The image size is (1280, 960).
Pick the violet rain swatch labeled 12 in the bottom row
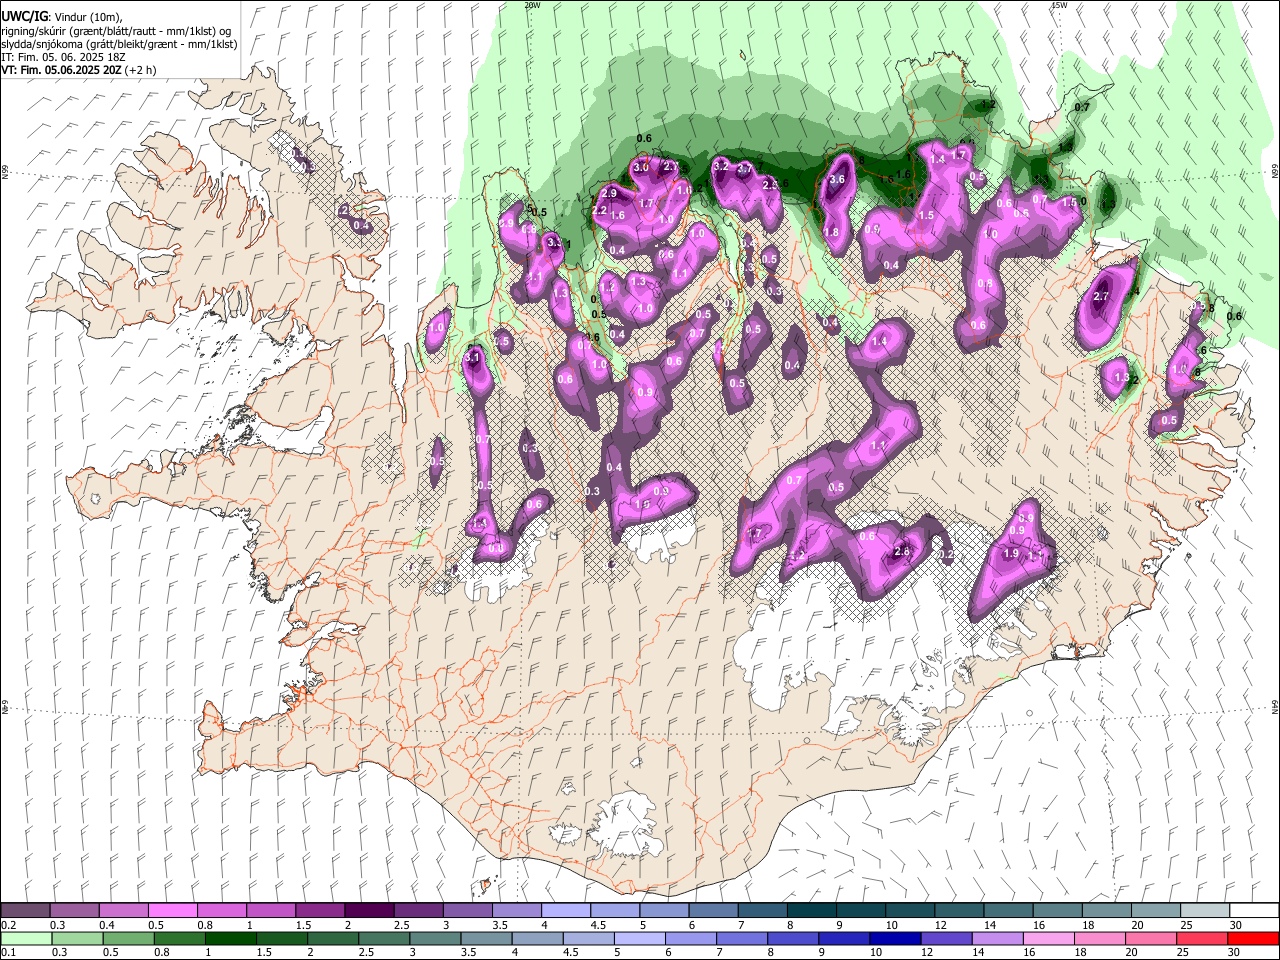coord(945,938)
